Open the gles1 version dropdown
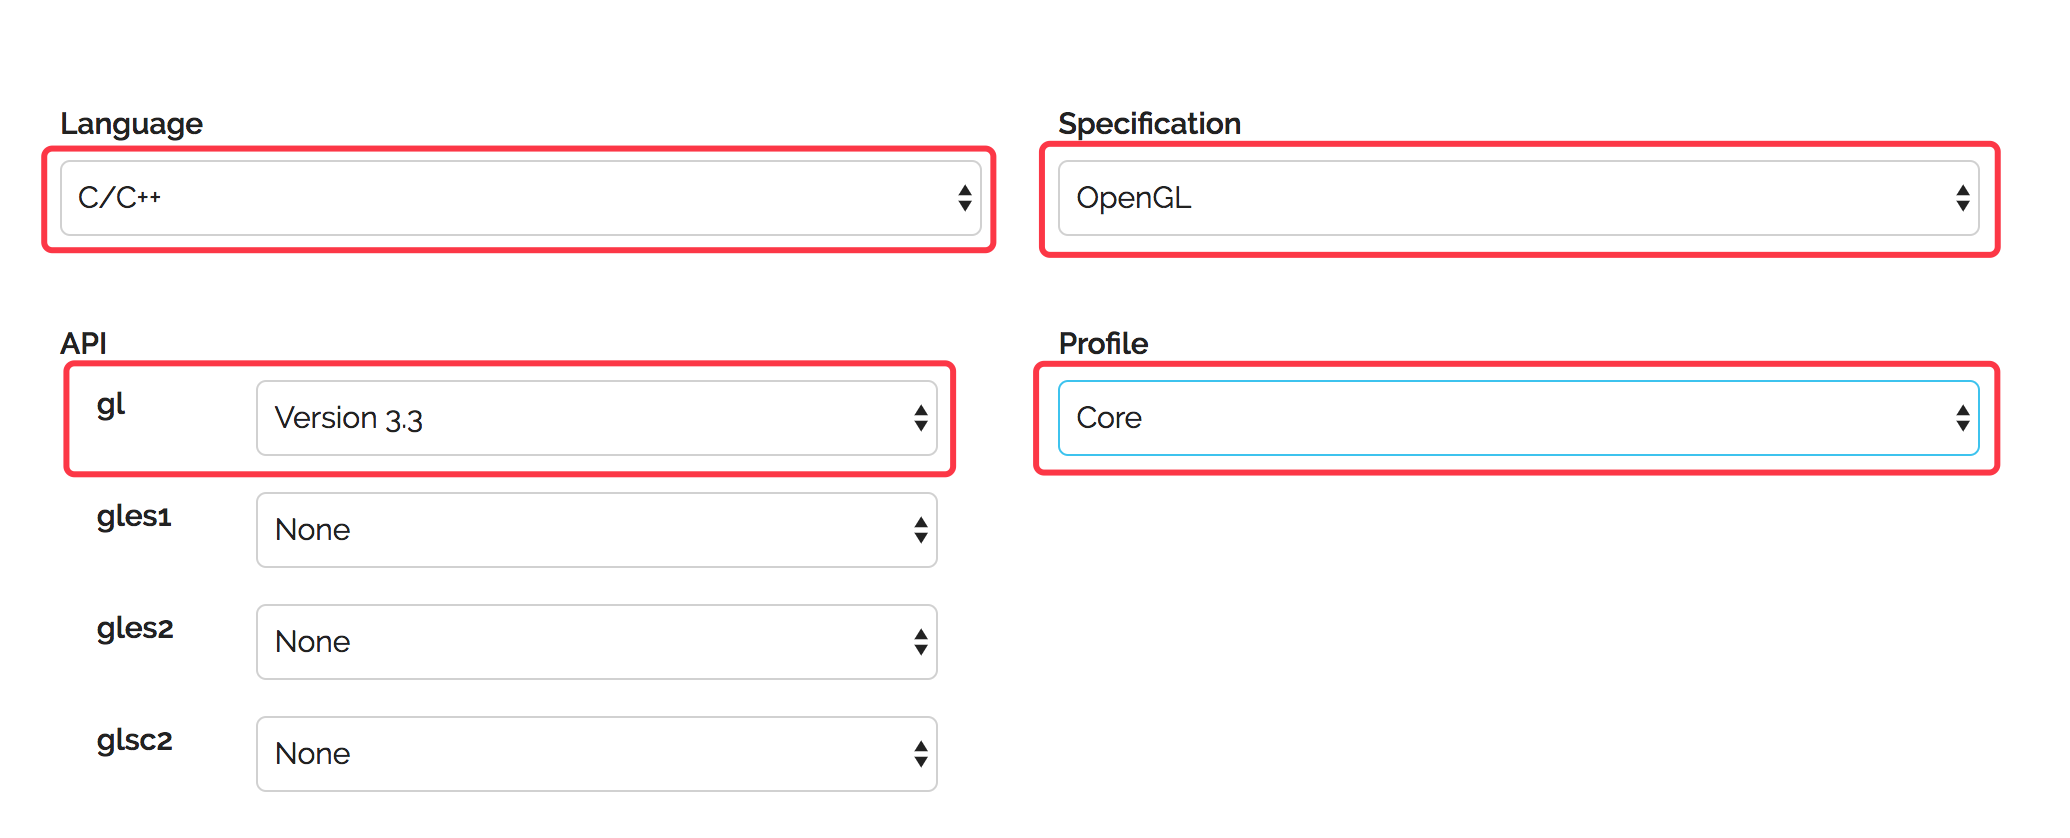 point(596,530)
